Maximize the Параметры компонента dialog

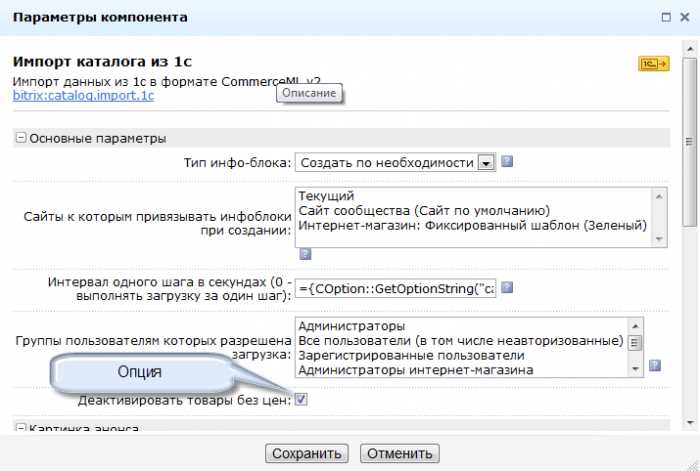[x=666, y=17]
